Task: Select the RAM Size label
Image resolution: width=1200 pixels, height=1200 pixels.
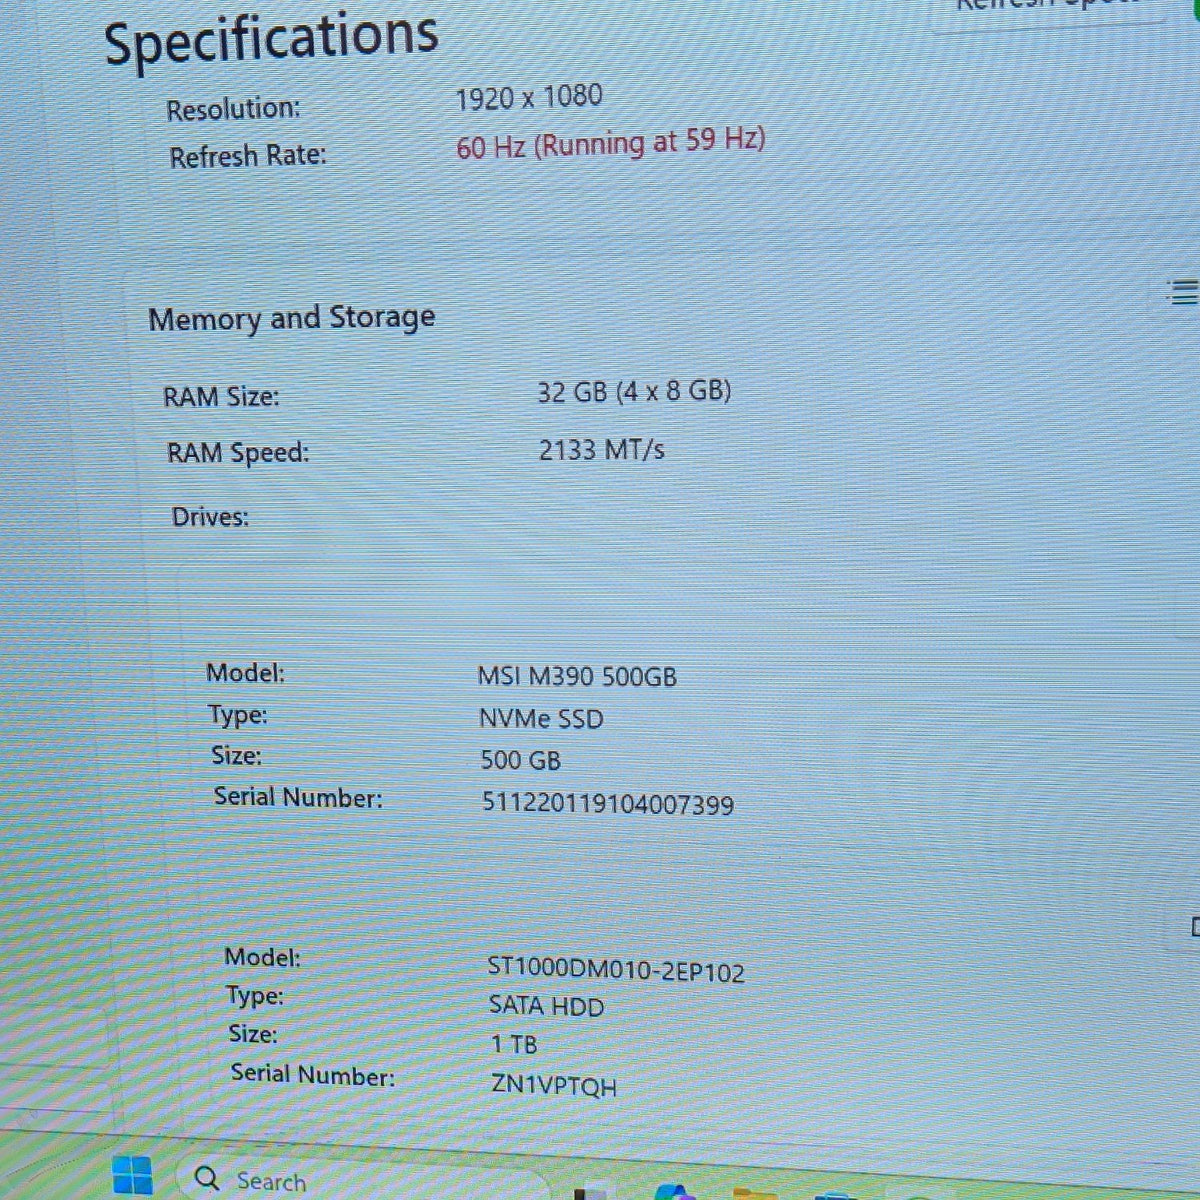Action: pos(221,397)
